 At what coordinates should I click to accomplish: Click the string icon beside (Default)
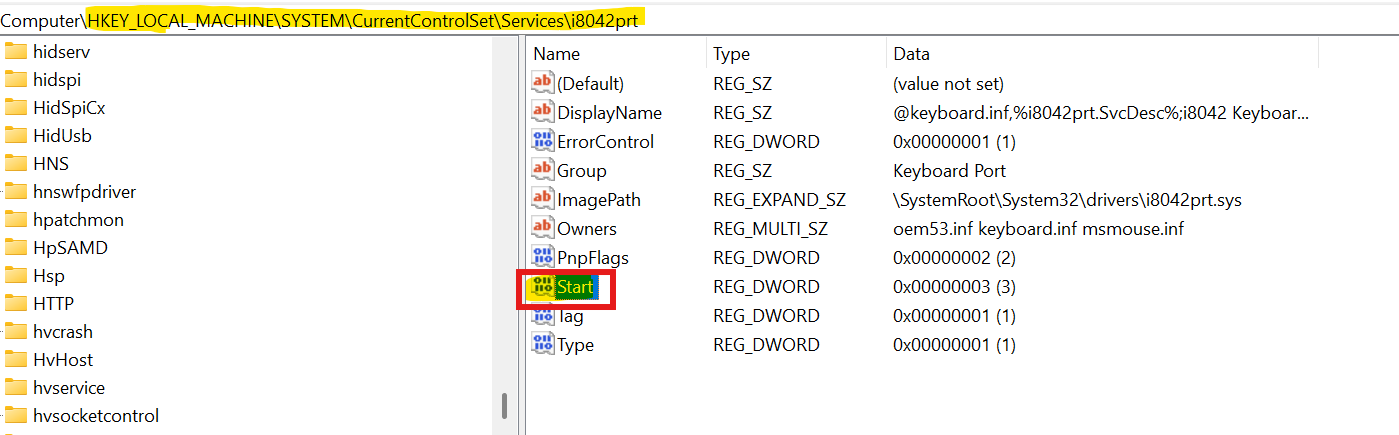pyautogui.click(x=543, y=83)
